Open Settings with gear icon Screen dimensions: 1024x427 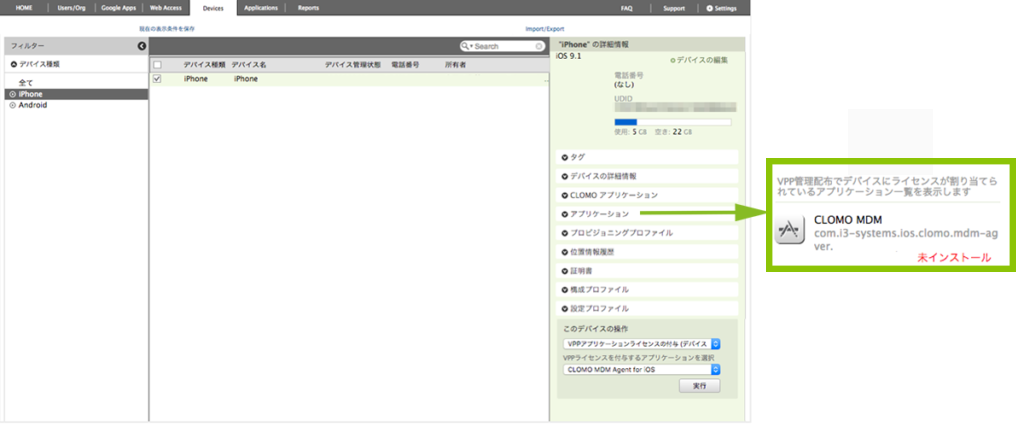point(722,8)
